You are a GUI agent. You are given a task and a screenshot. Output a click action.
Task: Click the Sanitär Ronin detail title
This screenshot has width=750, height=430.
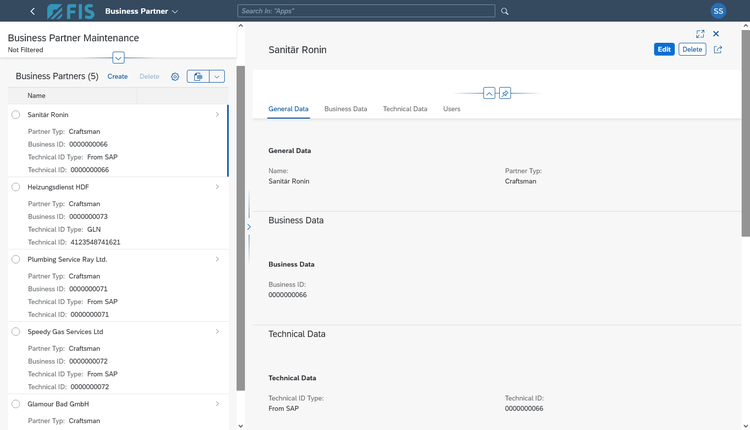tap(298, 50)
